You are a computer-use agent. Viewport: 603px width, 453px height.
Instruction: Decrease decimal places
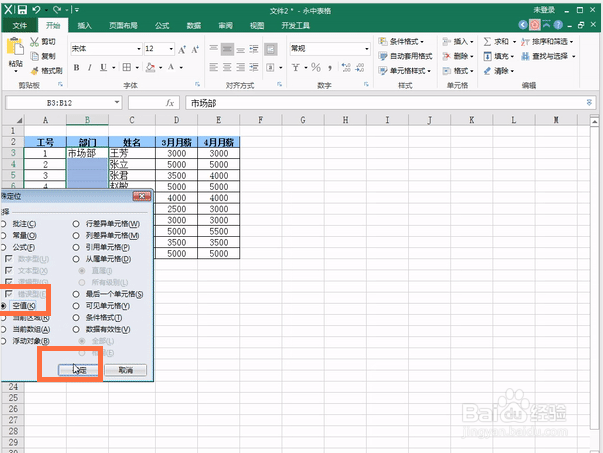pos(360,68)
